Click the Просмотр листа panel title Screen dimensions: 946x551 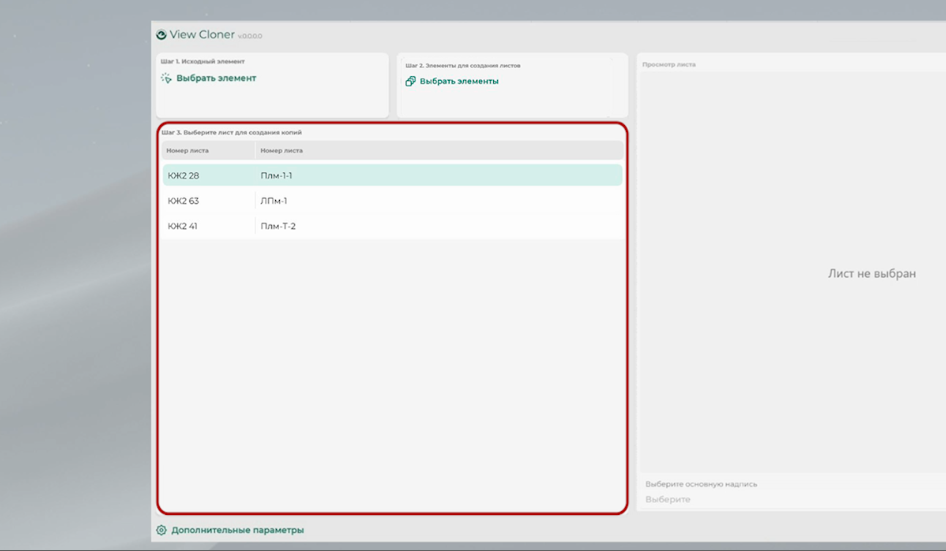[x=670, y=65]
